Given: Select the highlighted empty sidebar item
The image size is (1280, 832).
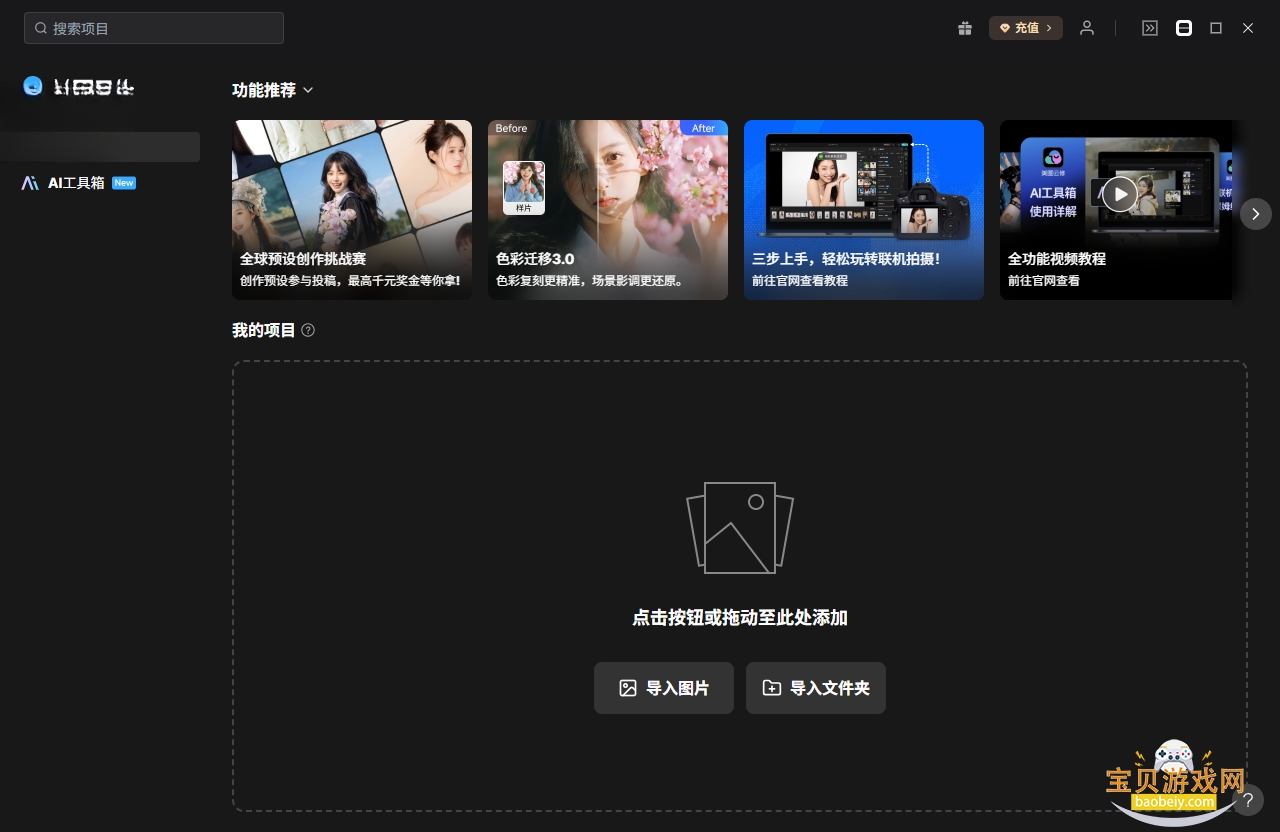Looking at the screenshot, I should (100, 147).
